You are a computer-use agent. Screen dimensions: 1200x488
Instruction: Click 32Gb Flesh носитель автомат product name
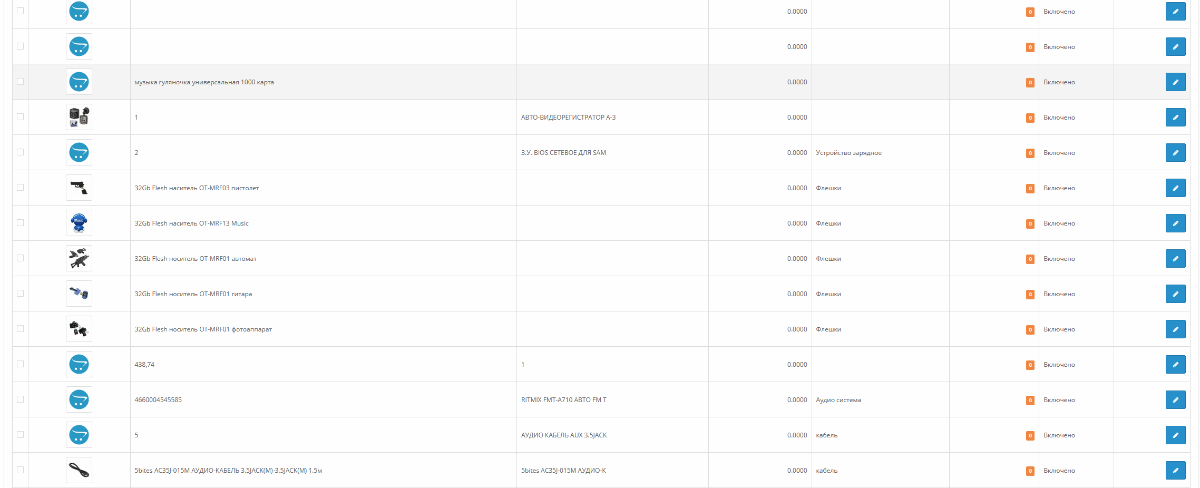pyautogui.click(x=195, y=258)
